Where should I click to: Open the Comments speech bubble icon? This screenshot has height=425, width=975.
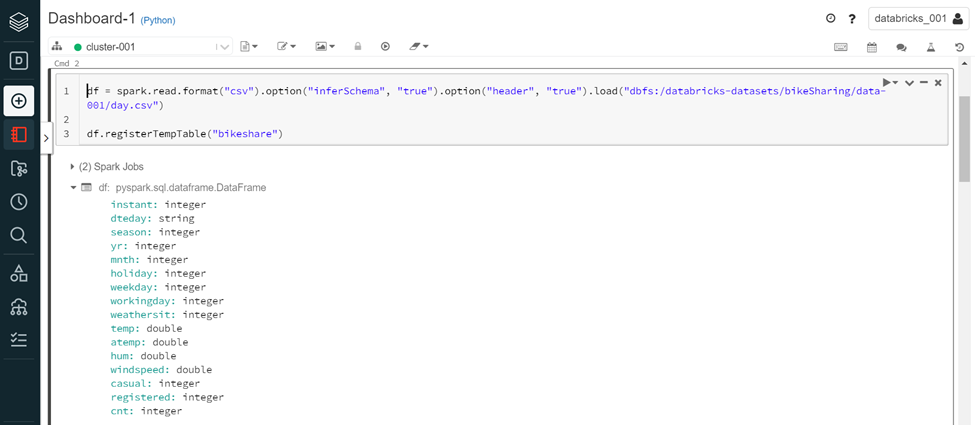(901, 47)
